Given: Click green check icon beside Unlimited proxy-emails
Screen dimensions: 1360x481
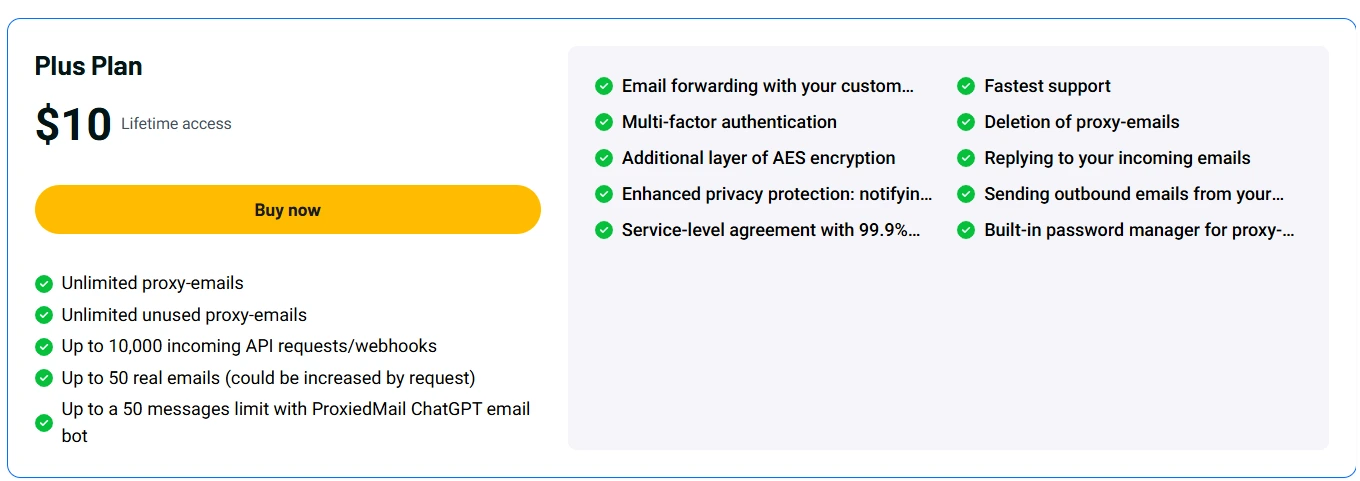Looking at the screenshot, I should coord(44,283).
